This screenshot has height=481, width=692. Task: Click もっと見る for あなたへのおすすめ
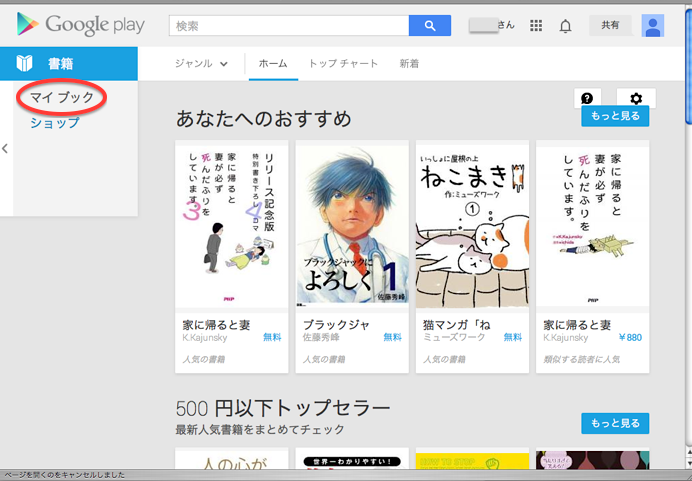[x=615, y=116]
